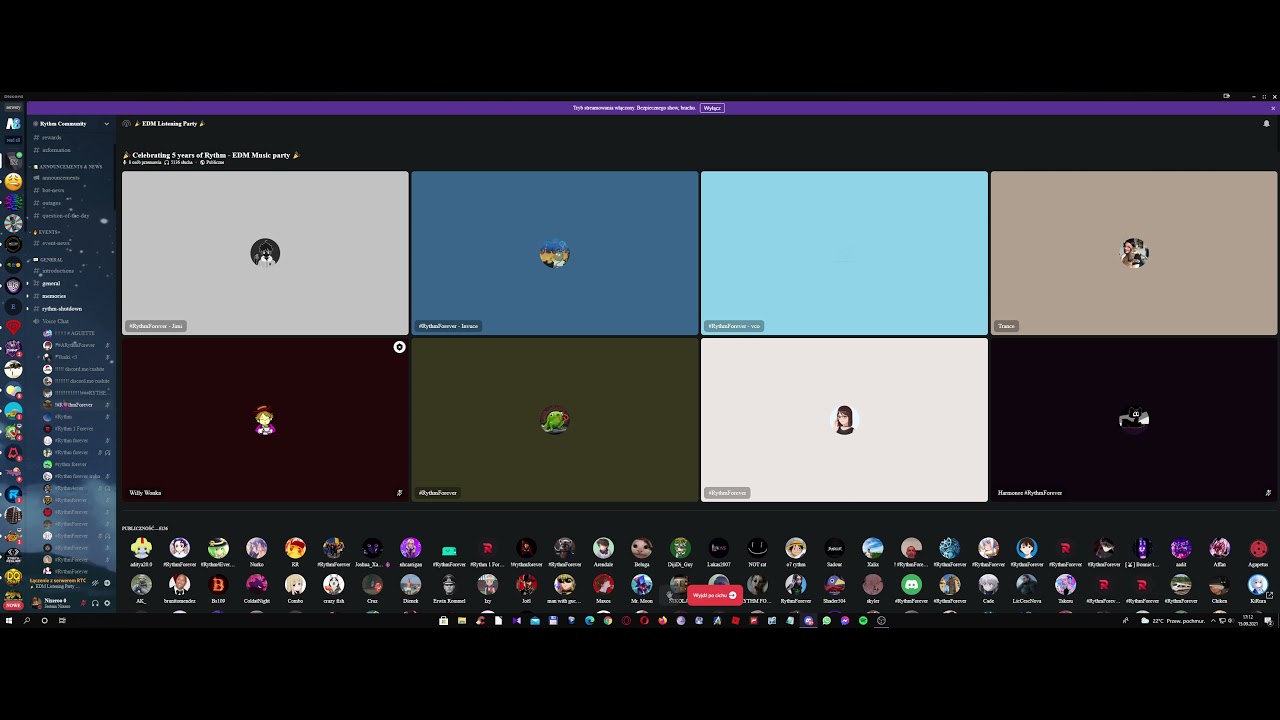Click the 'read all' server list button

coord(13,141)
